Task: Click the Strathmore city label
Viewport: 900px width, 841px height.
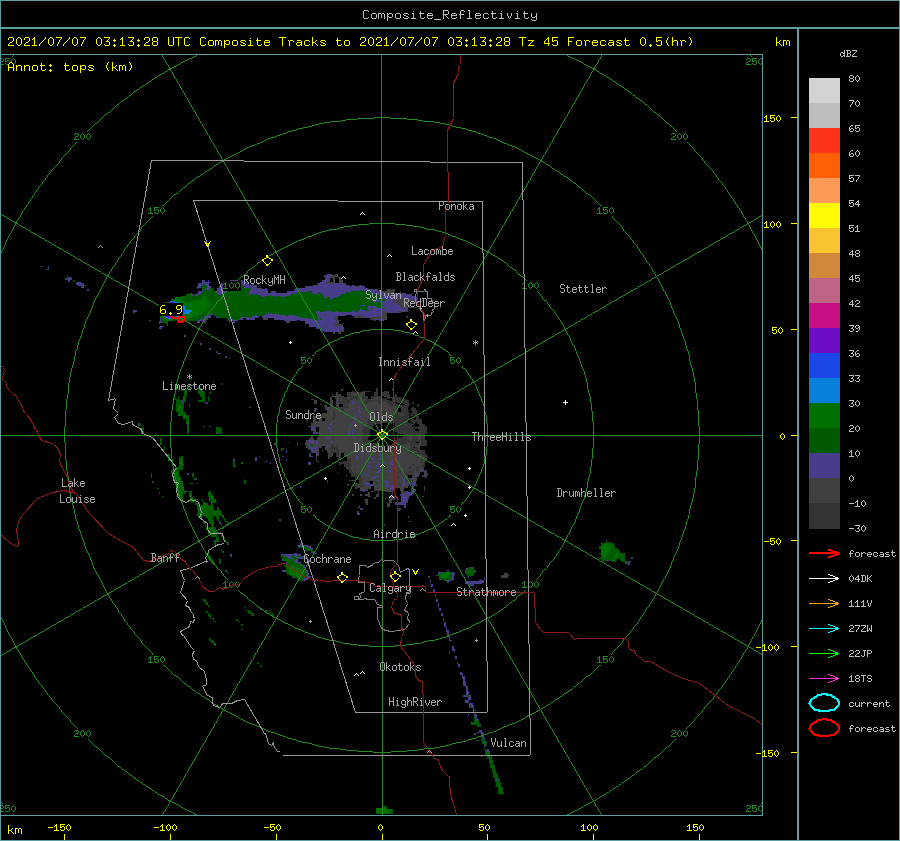Action: pos(486,592)
